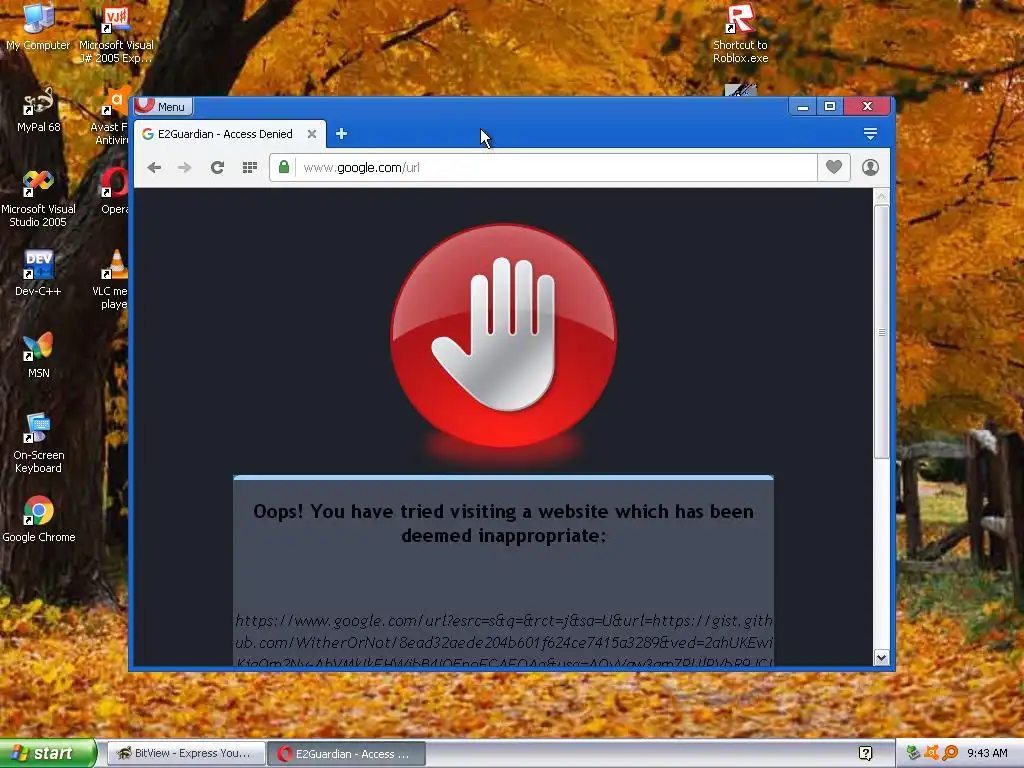
Task: Select Avast Antivirus desktop icon
Action: [111, 116]
